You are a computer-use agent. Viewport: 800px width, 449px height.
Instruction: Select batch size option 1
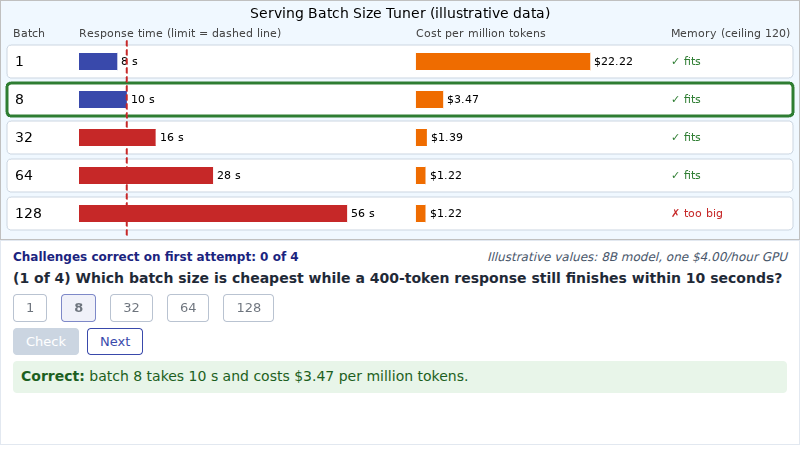pos(30,308)
